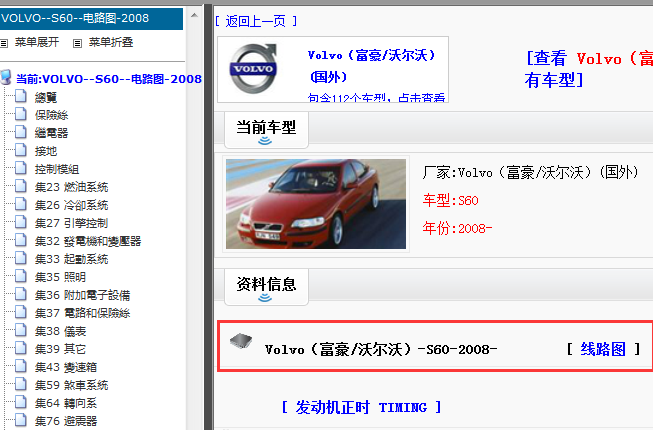Open 集38 儀表 entry
653x430 pixels.
60,331
